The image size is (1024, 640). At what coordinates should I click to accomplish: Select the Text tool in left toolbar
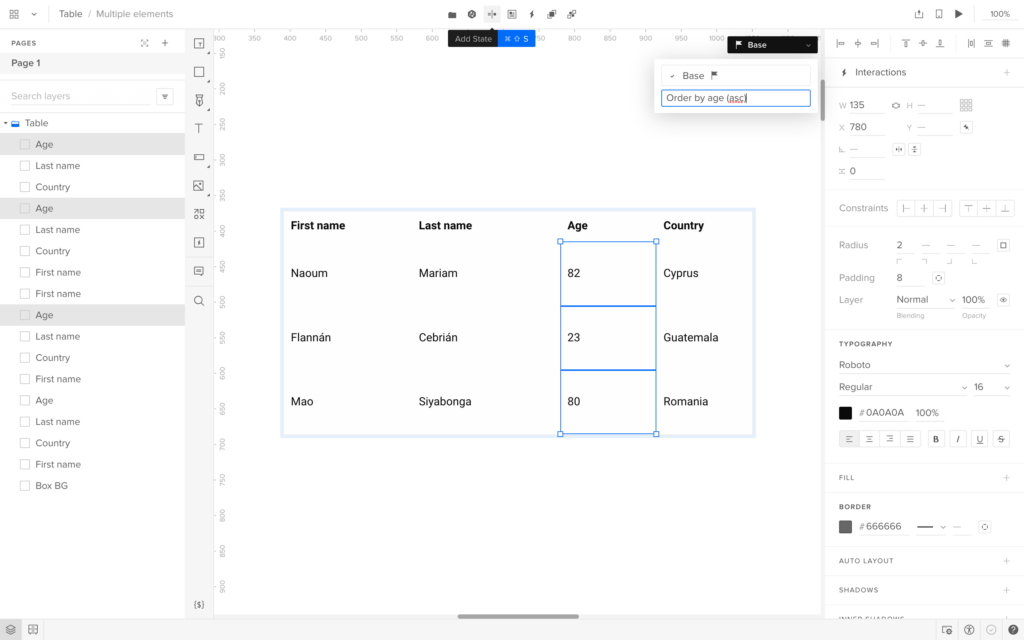point(199,128)
